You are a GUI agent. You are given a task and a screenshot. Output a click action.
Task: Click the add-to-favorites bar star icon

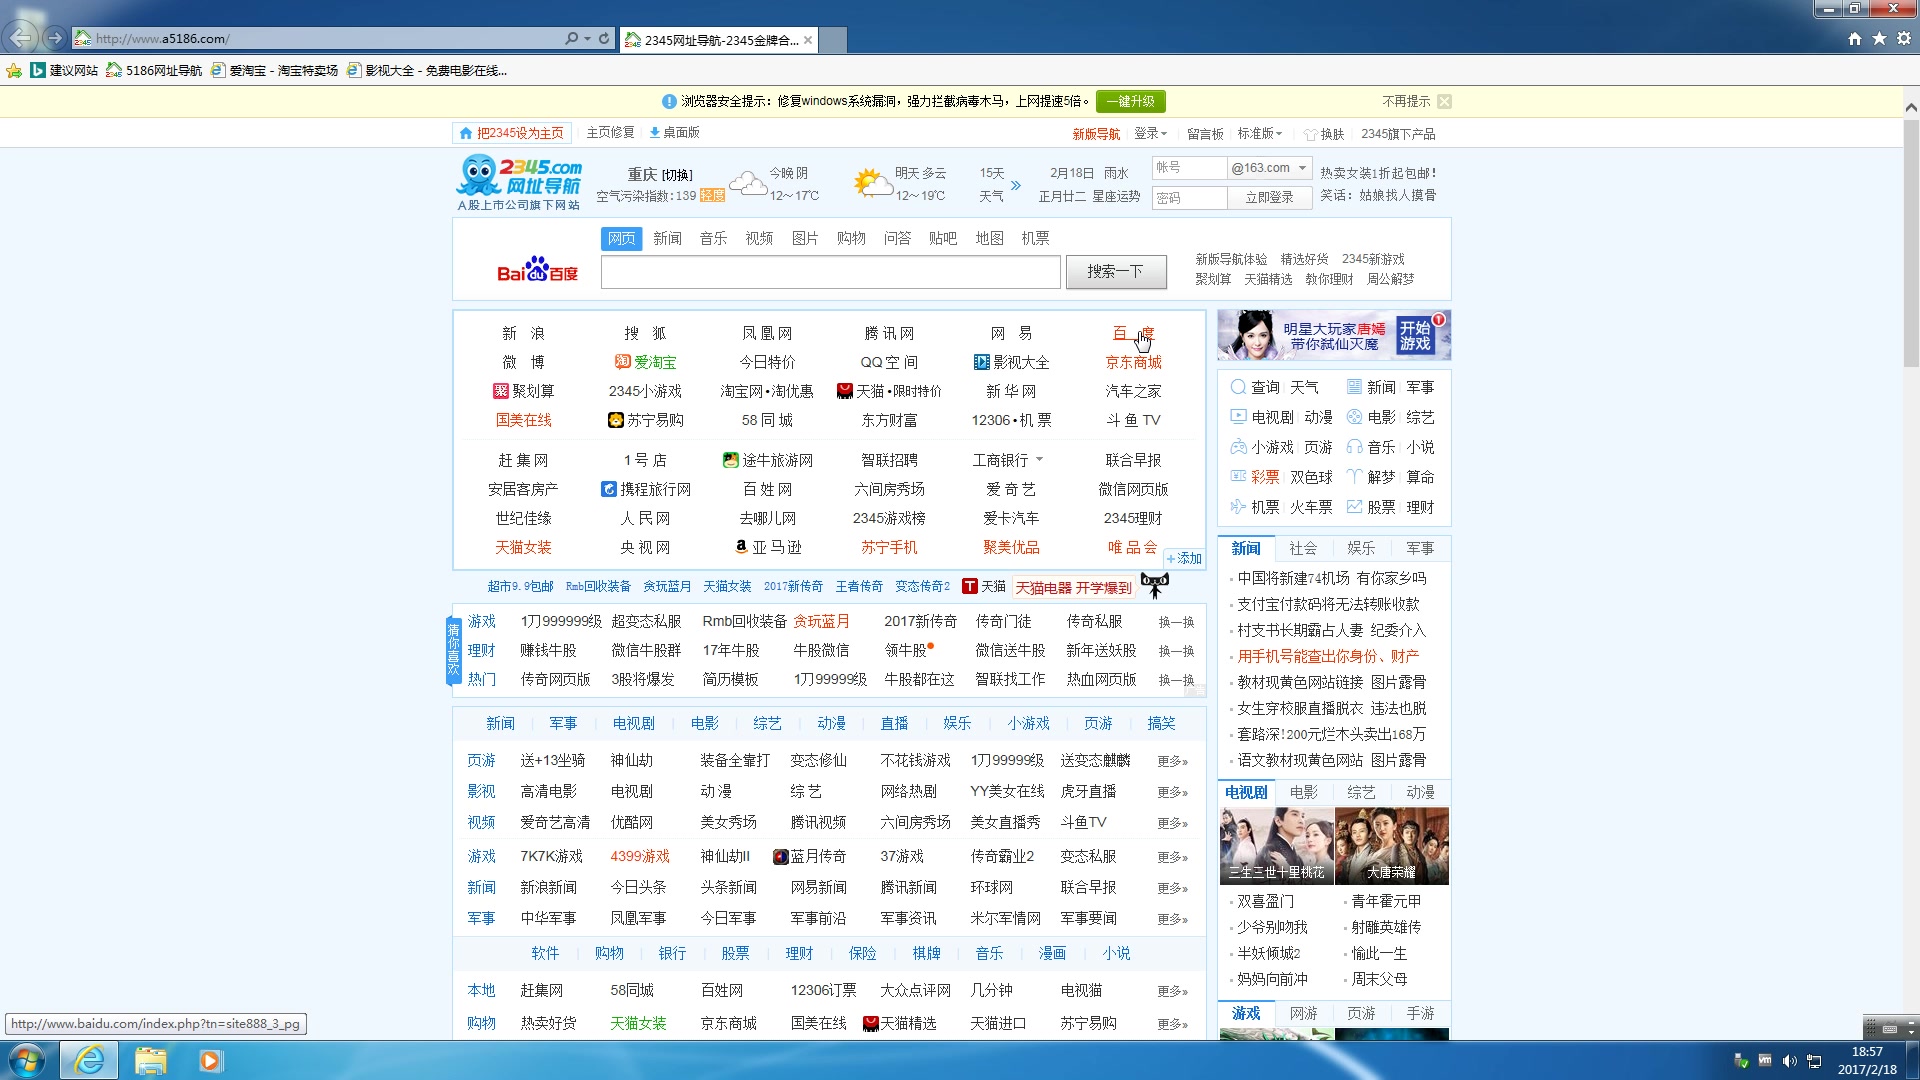[14, 70]
